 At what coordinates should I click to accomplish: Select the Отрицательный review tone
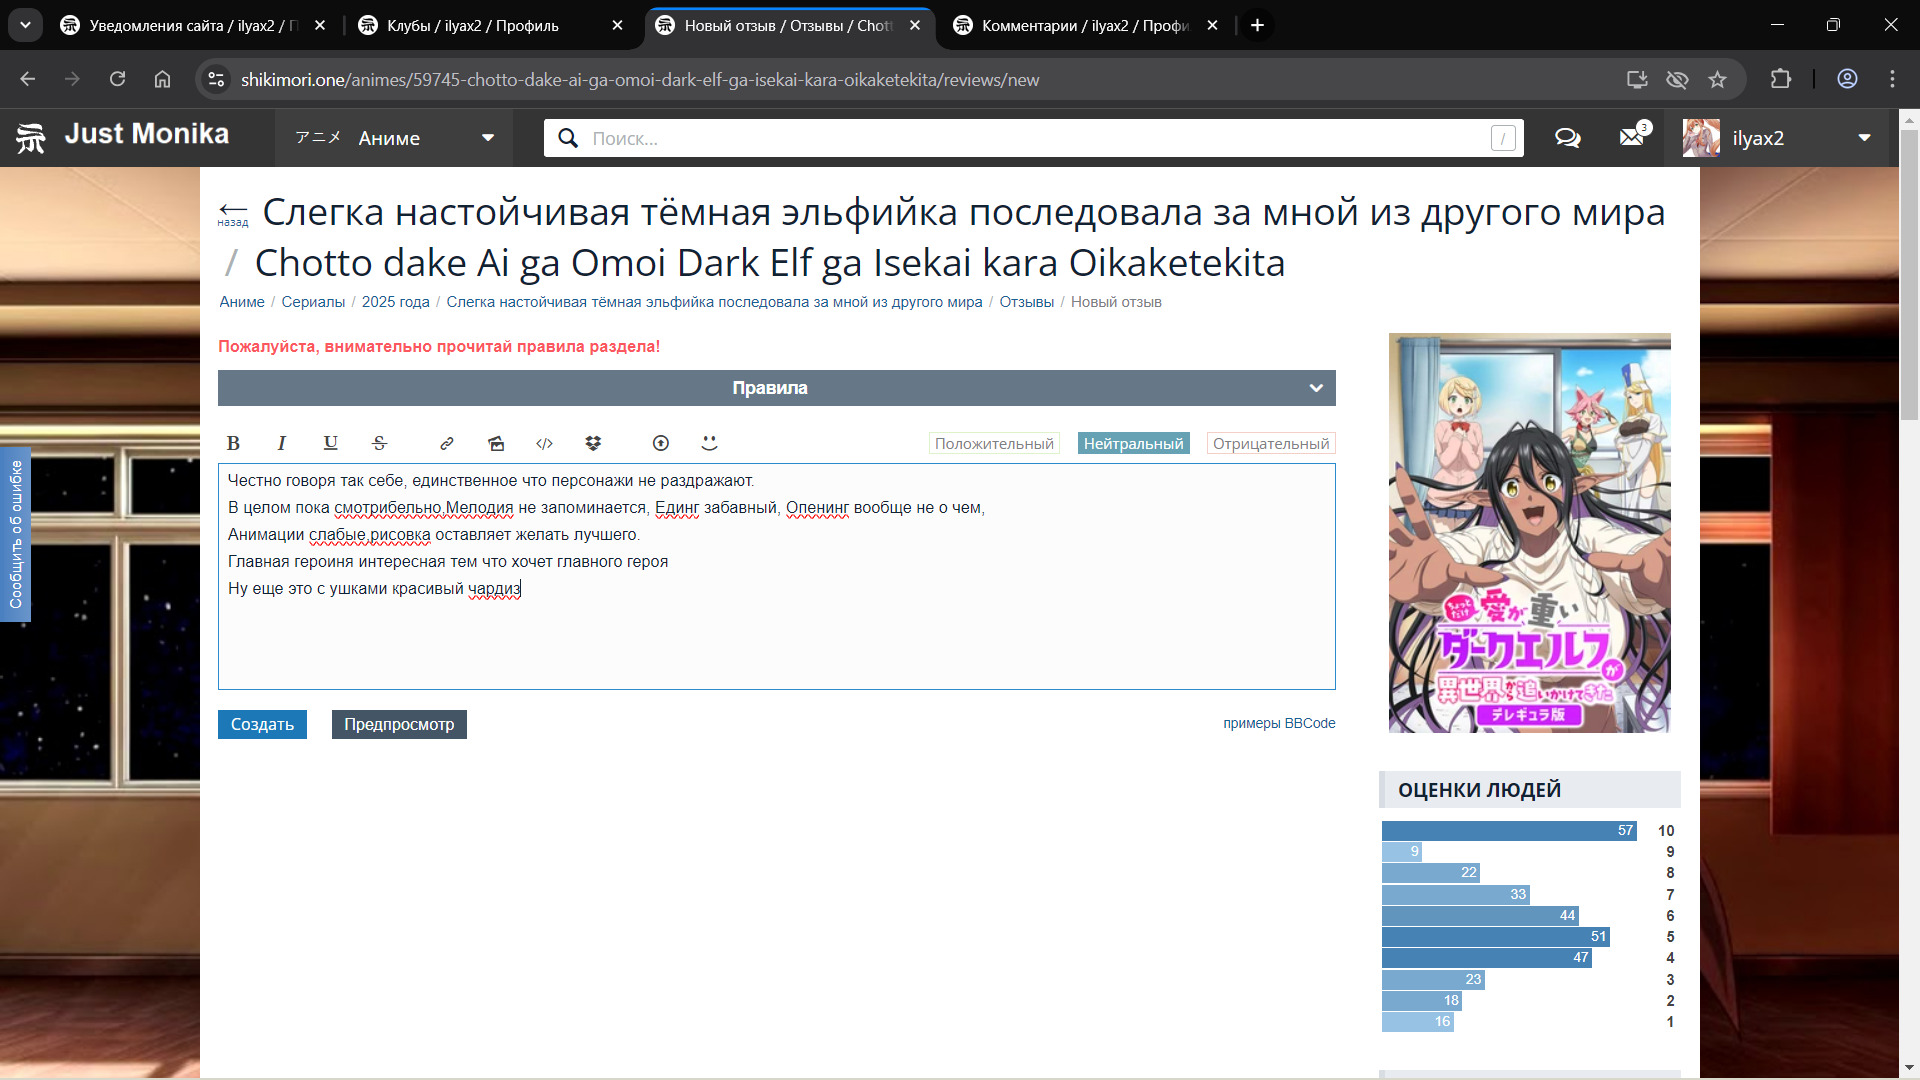[x=1270, y=443]
